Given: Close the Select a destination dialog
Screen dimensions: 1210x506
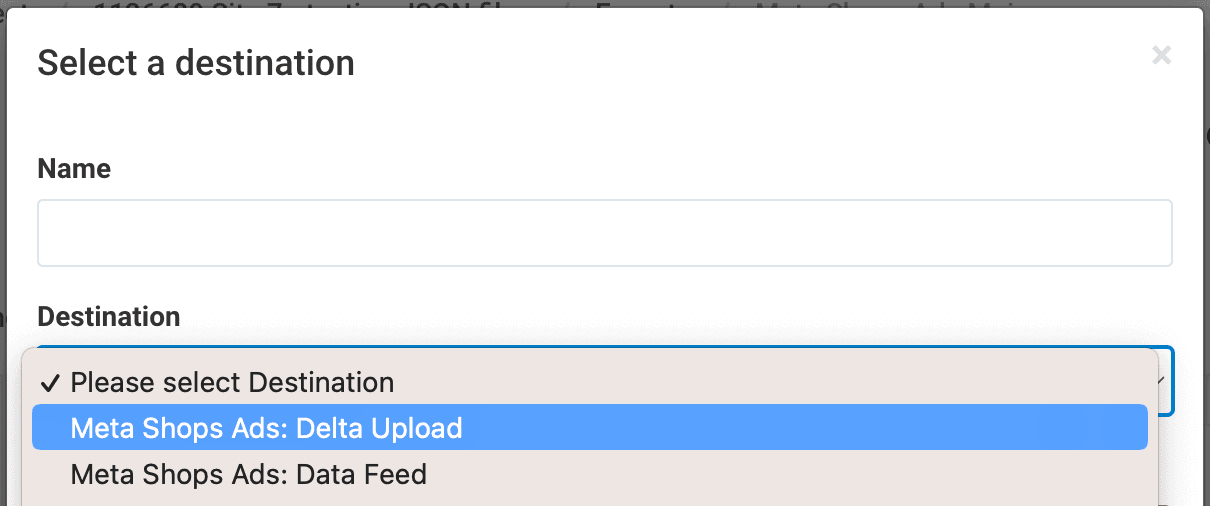Looking at the screenshot, I should 1161,56.
